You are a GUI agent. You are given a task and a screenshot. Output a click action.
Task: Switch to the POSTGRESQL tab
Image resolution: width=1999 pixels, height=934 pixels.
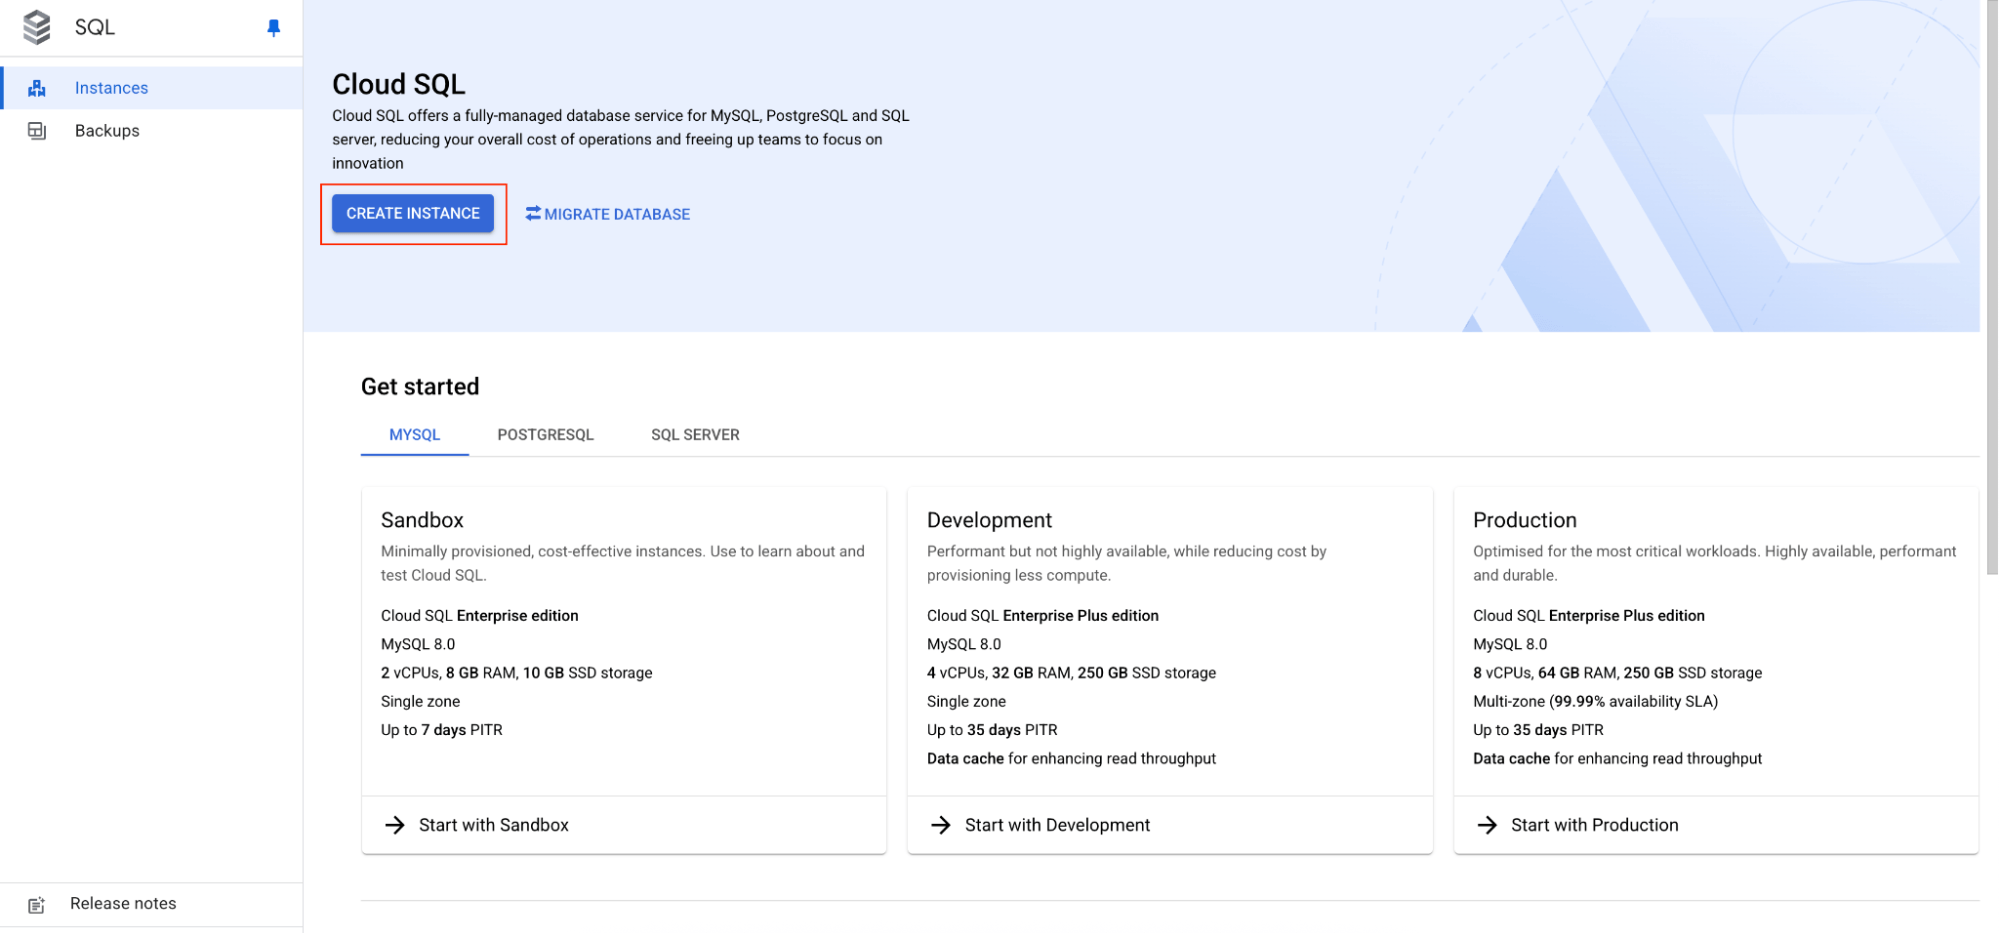click(x=546, y=435)
